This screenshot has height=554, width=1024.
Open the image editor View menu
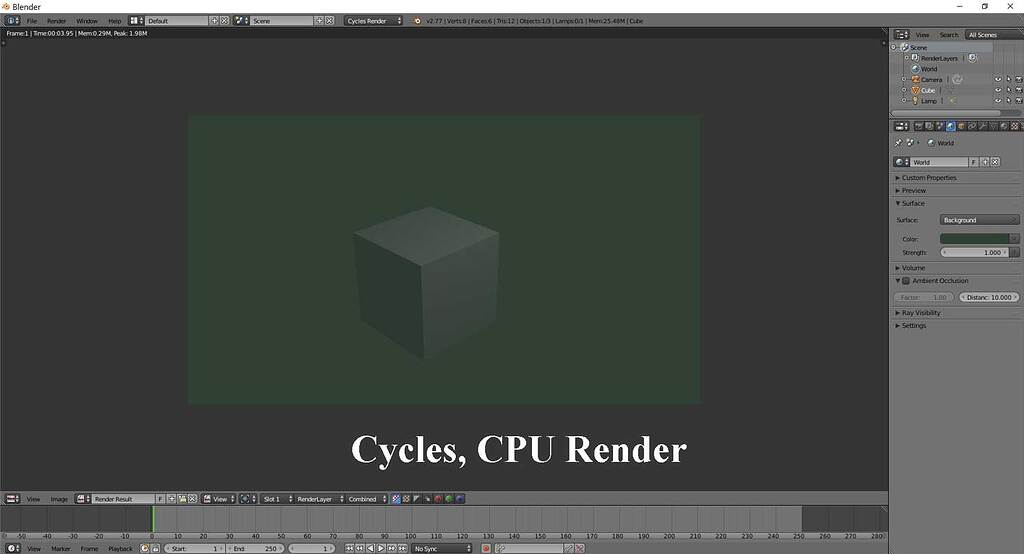click(33, 499)
